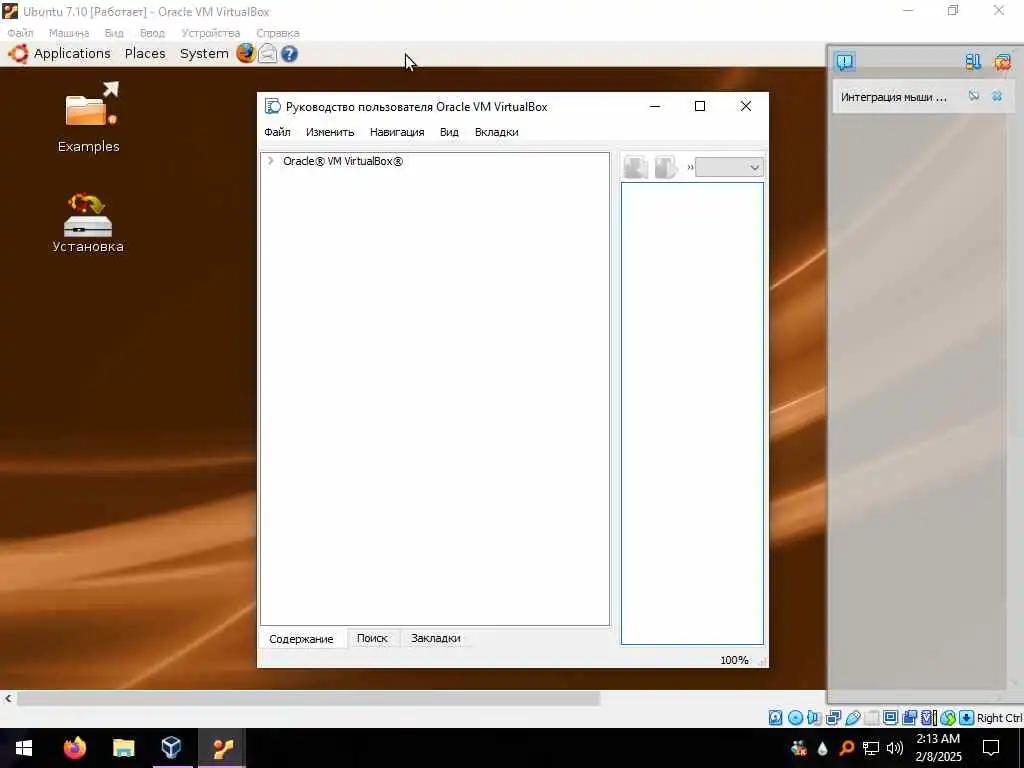The height and width of the screenshot is (768, 1024).
Task: Click the Right Ctrl host key label
Action: pos(999,718)
